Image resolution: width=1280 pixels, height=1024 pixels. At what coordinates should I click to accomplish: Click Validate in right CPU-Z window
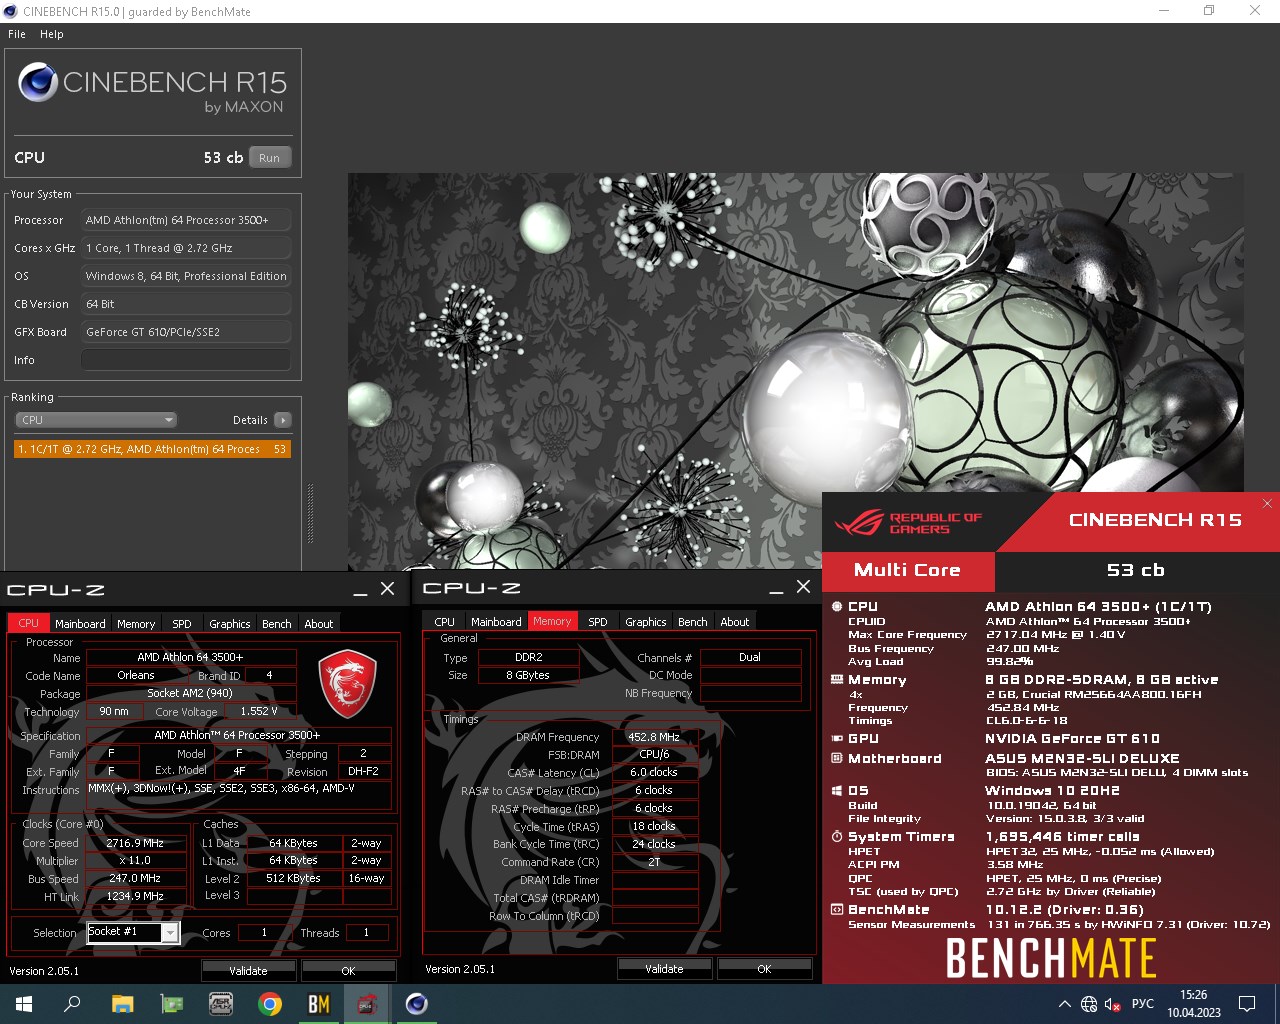(x=664, y=968)
